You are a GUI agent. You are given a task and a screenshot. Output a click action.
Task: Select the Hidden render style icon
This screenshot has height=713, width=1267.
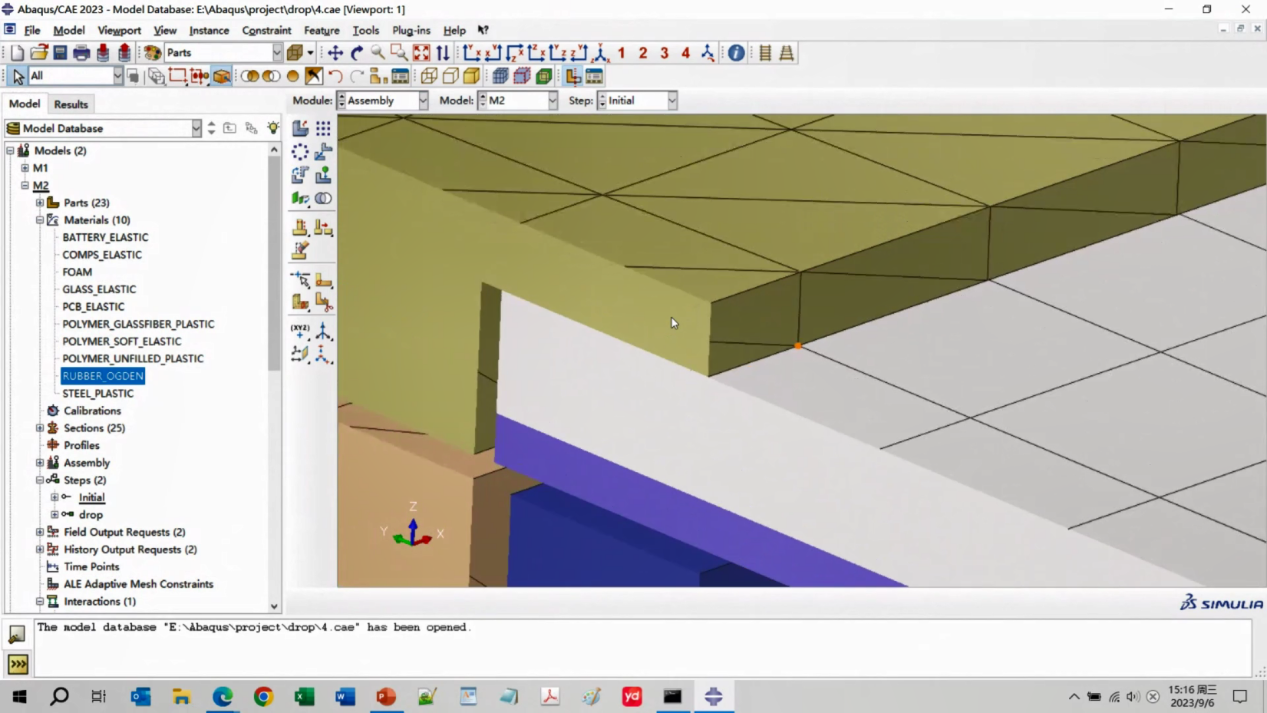click(x=450, y=76)
